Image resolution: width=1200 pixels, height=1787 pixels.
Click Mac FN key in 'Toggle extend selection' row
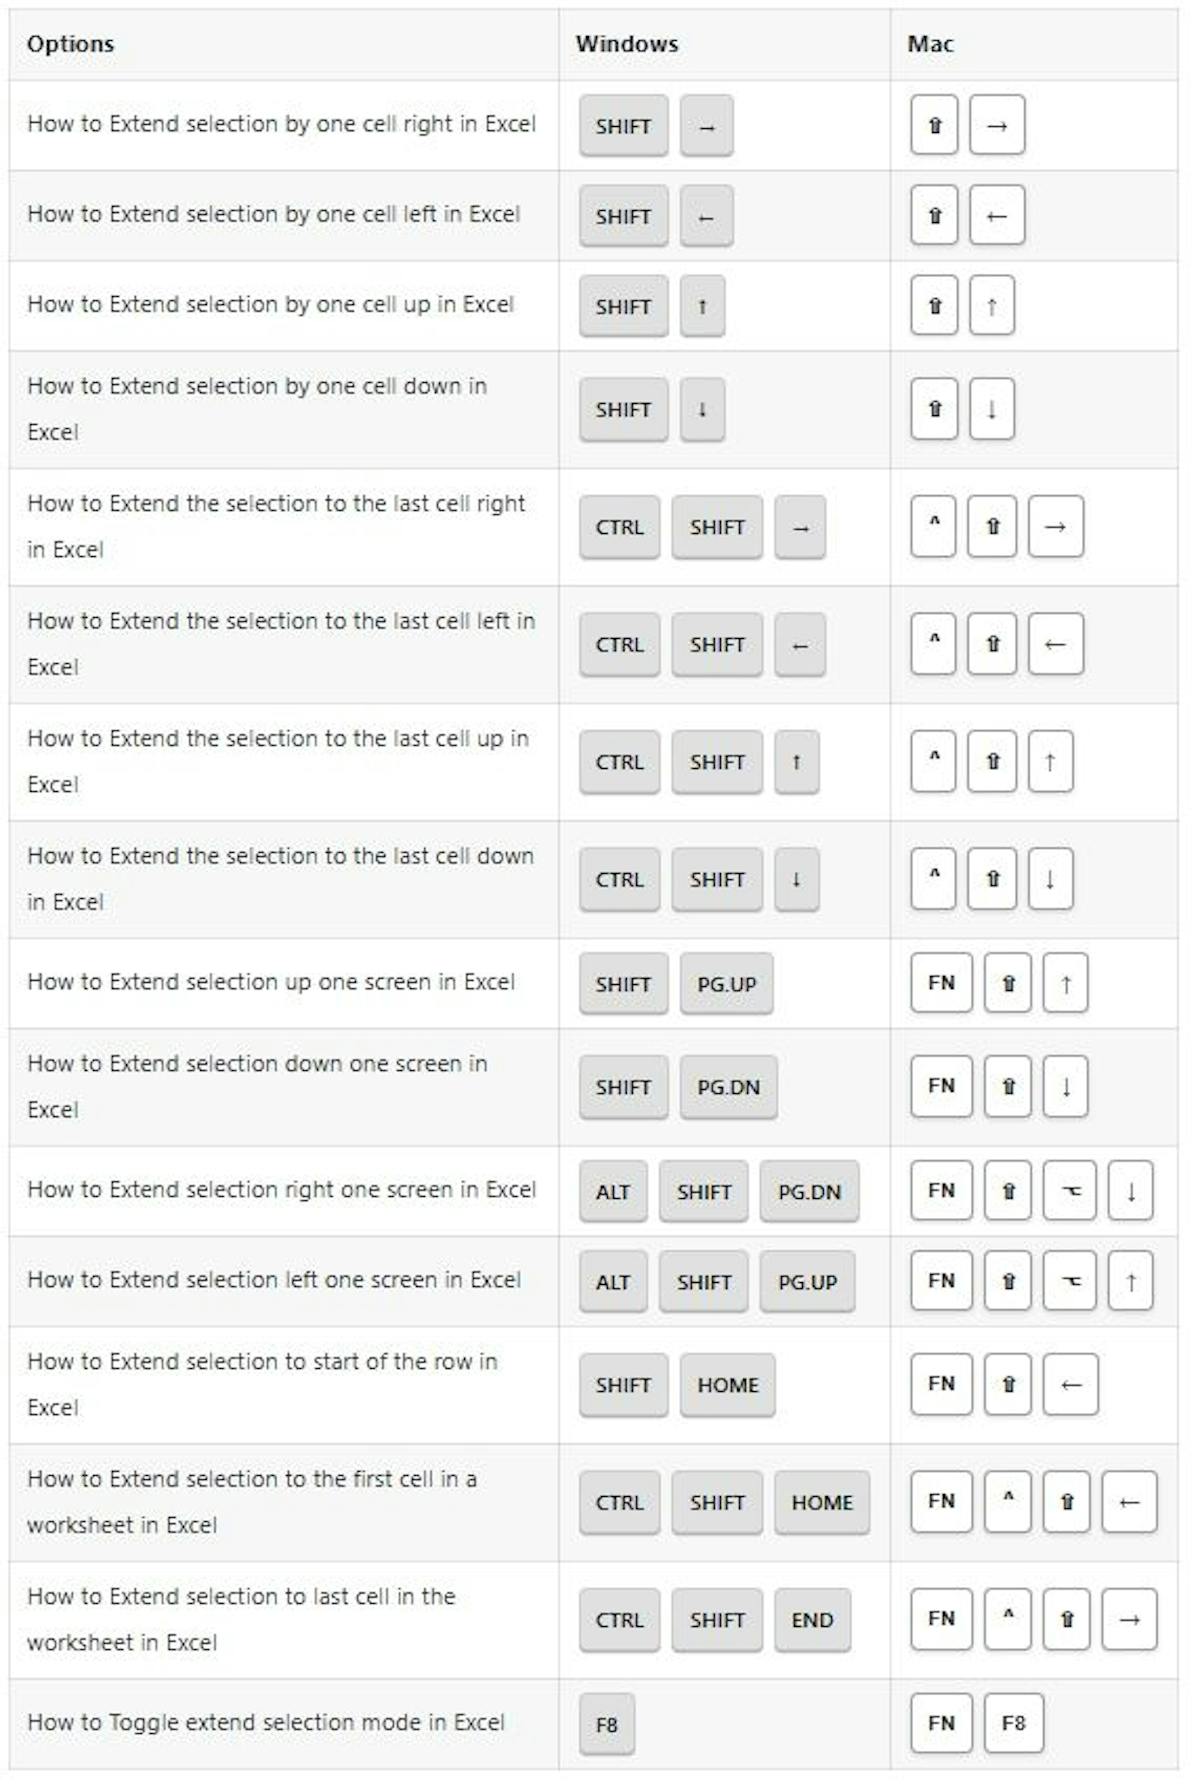click(x=941, y=1723)
